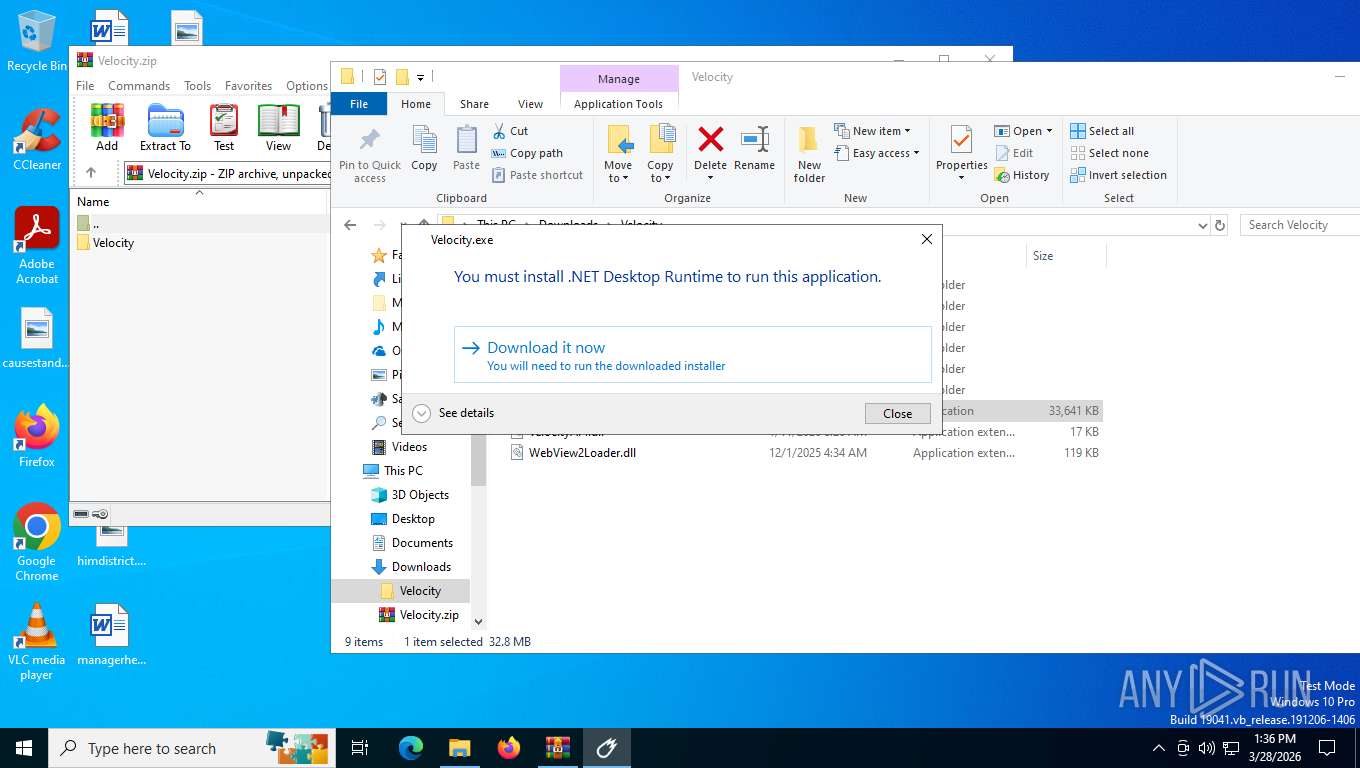The height and width of the screenshot is (768, 1360).
Task: Click Select all in ribbon
Action: pyautogui.click(x=1102, y=131)
